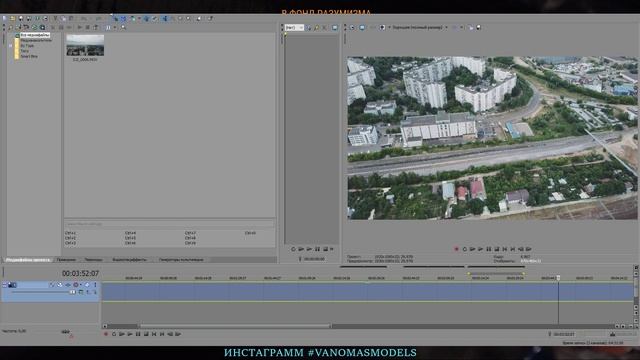Switch to Project Media tab
This screenshot has height=360, width=640.
coord(28,260)
